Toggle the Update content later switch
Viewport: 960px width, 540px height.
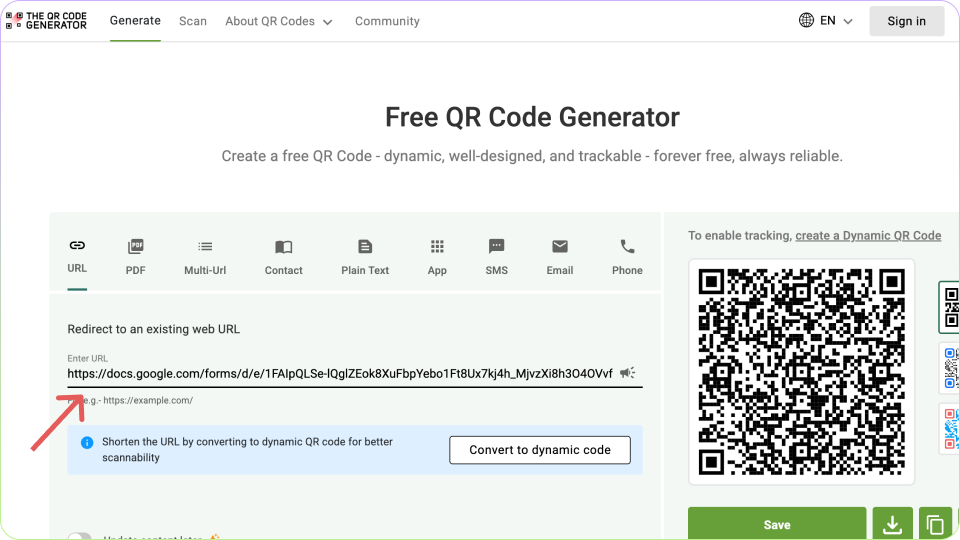point(80,537)
